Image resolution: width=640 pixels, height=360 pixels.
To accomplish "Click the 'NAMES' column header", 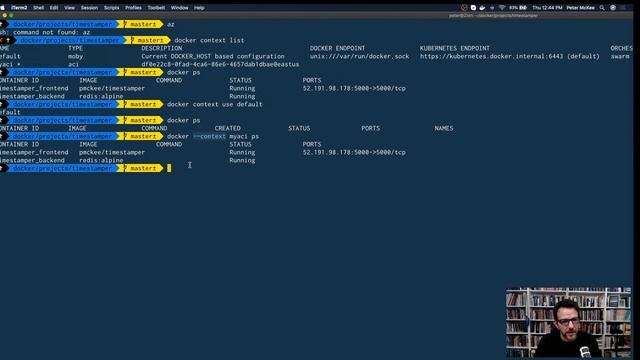I will [444, 128].
